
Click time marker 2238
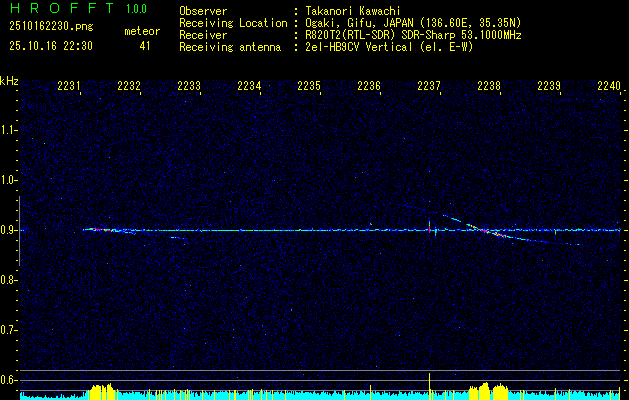point(489,86)
